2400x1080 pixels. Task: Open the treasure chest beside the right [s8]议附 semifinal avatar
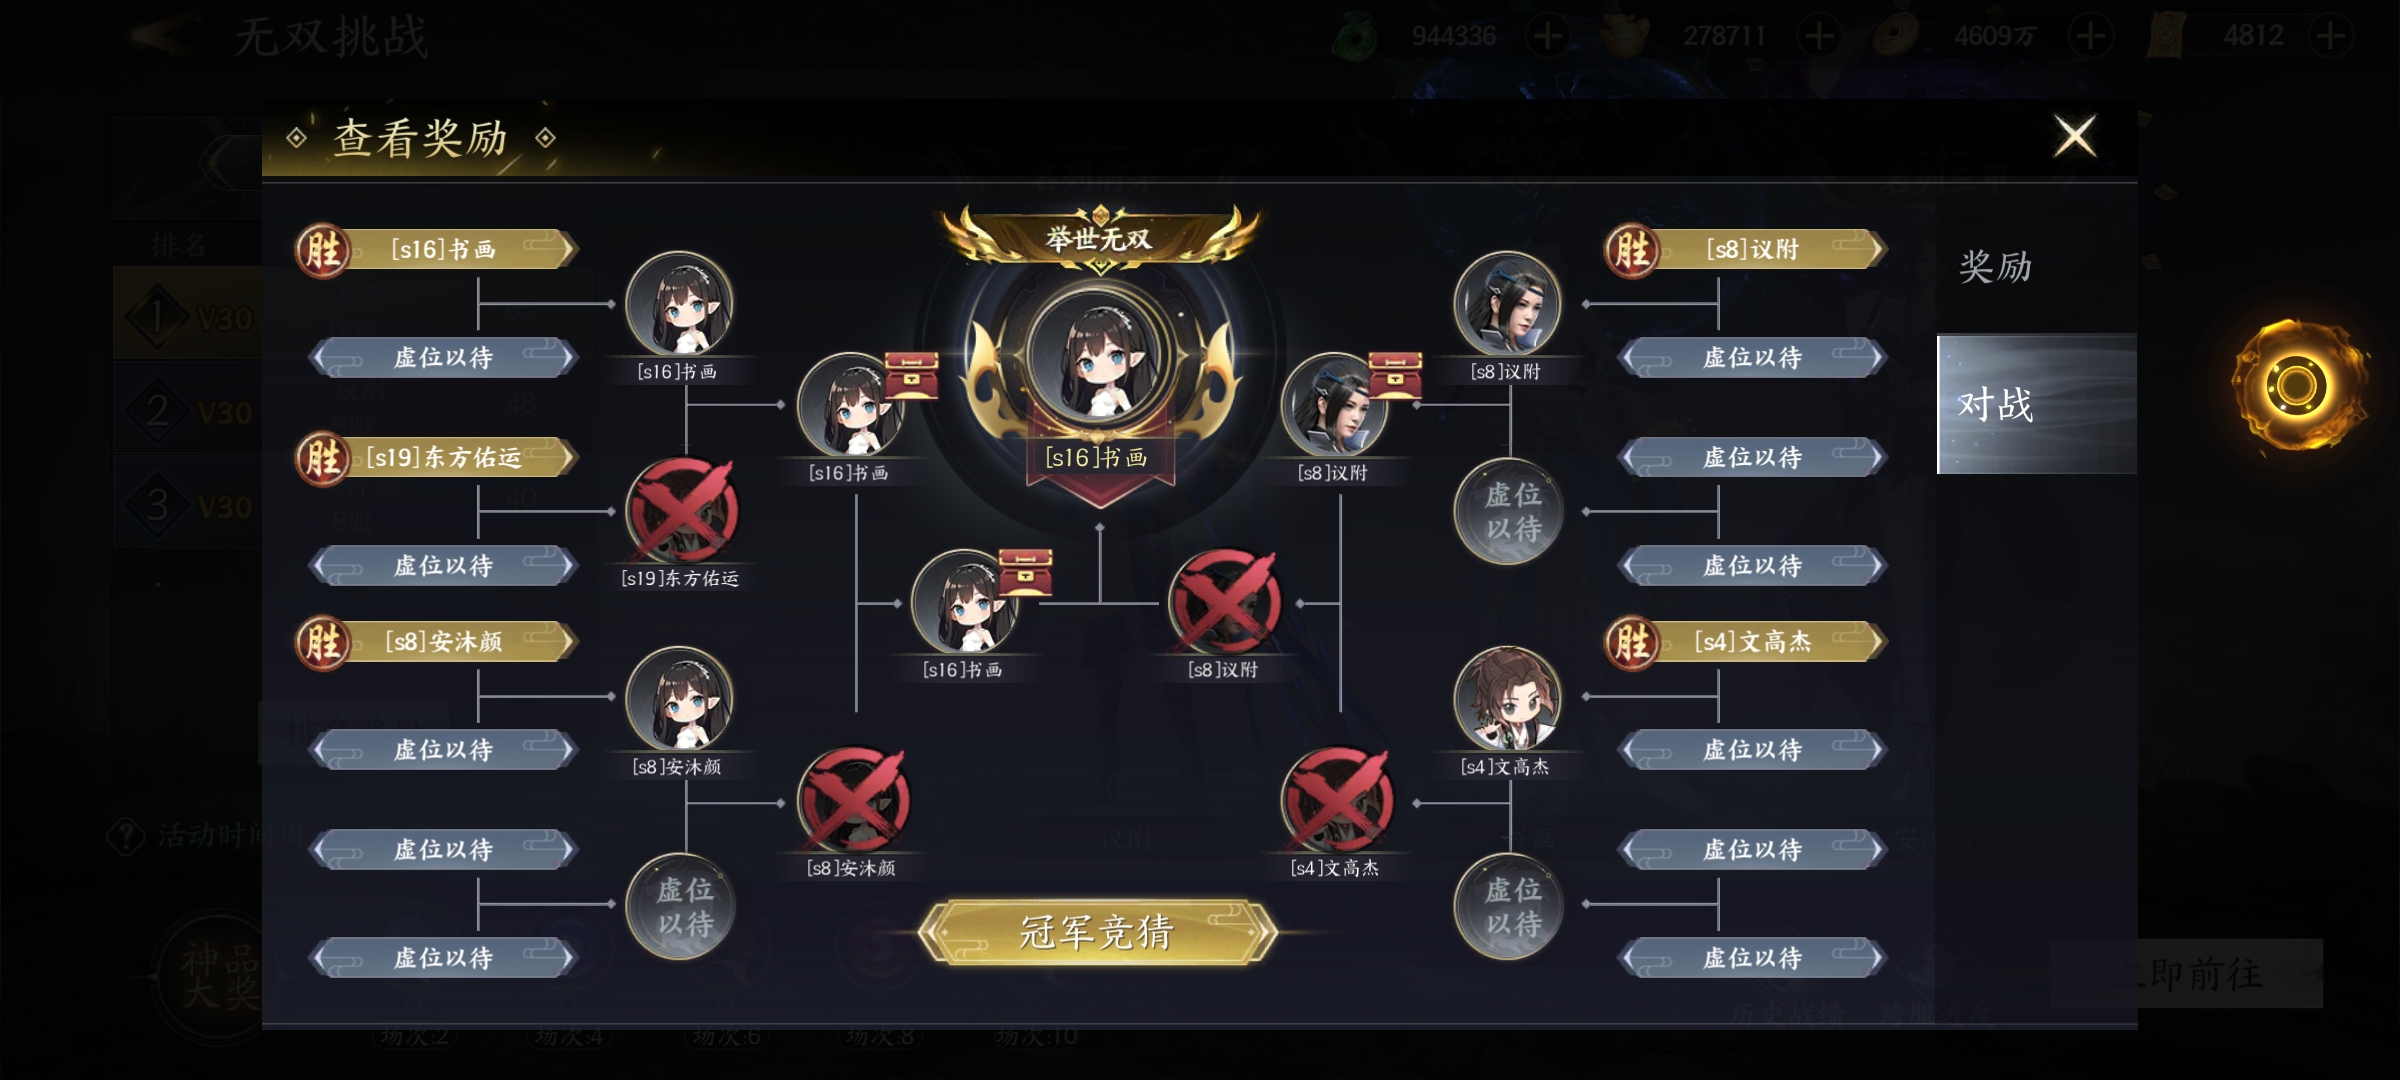tap(1395, 375)
